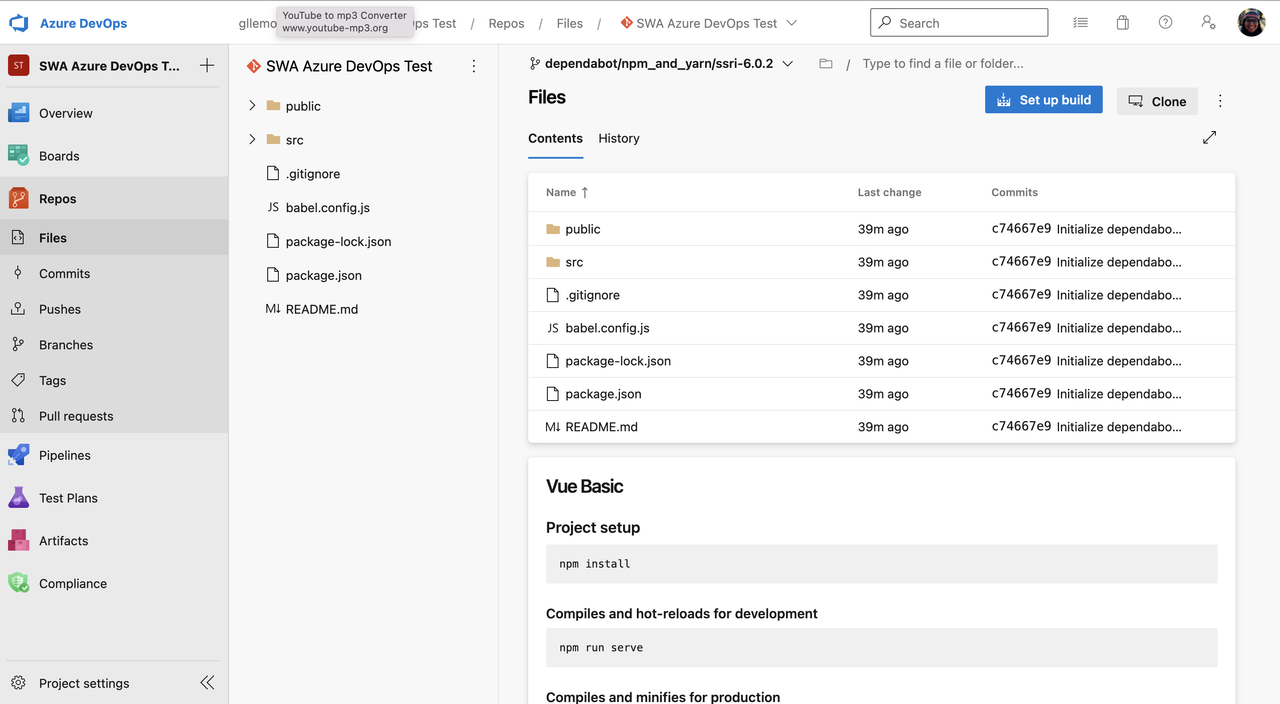
Task: Click the Set up build button
Action: 1044,100
